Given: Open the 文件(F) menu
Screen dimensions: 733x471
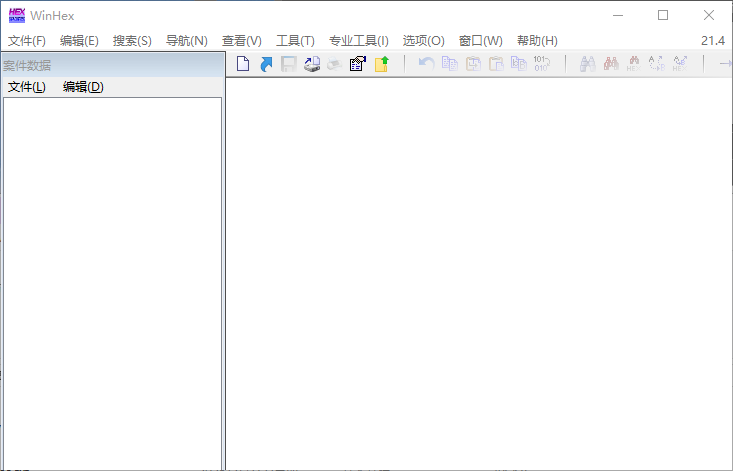Looking at the screenshot, I should tap(27, 41).
